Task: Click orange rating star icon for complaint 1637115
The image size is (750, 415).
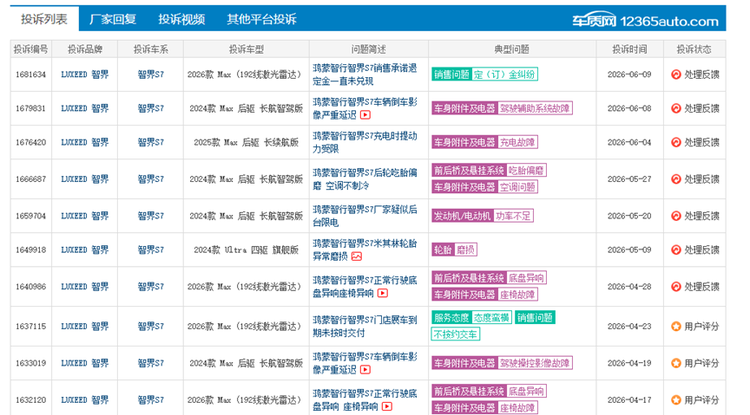Action: point(676,327)
